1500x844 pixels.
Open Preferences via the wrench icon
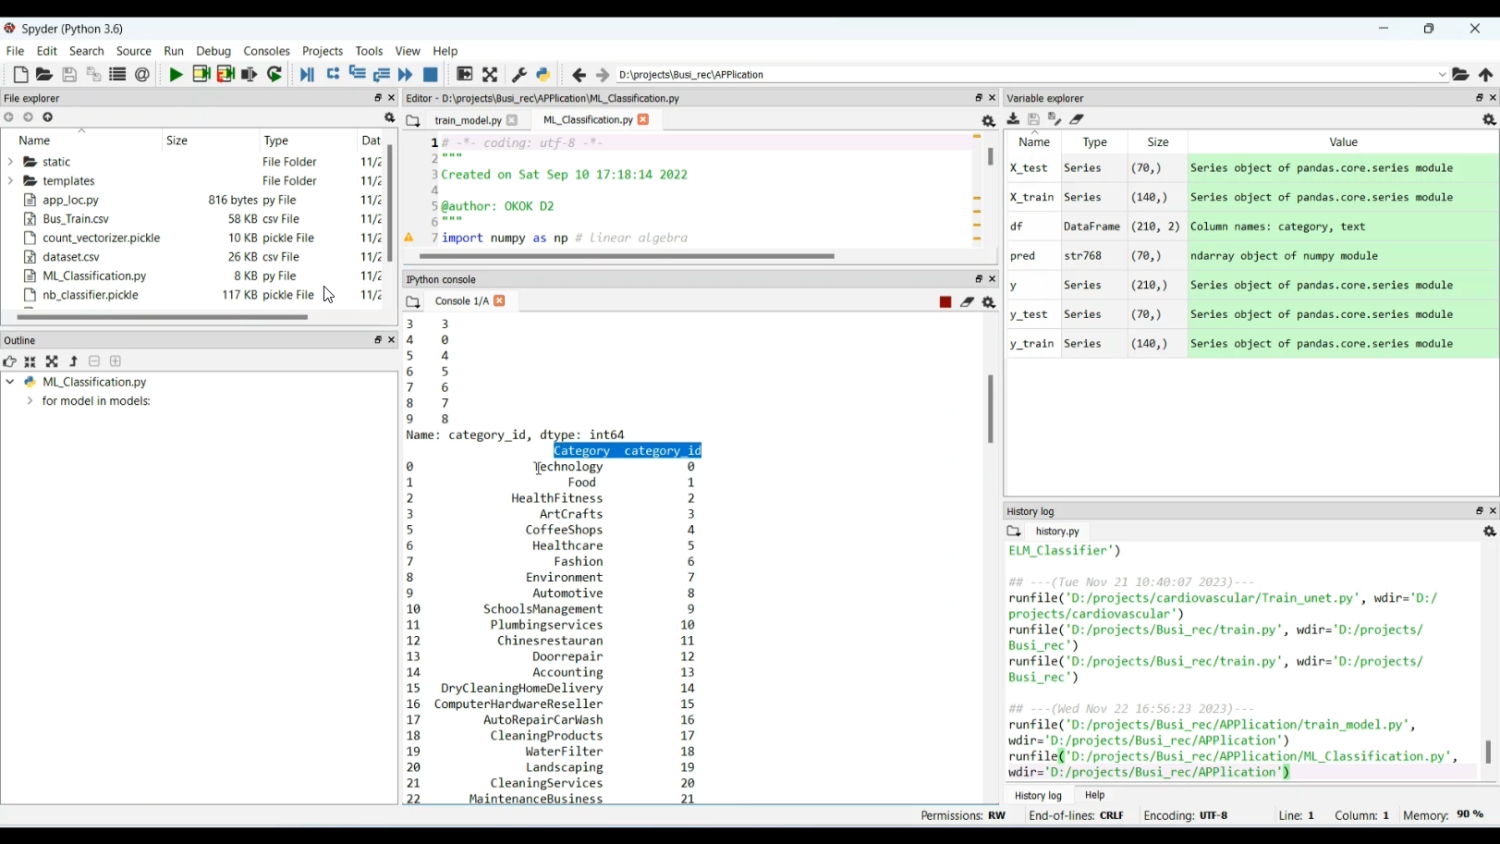[x=519, y=75]
